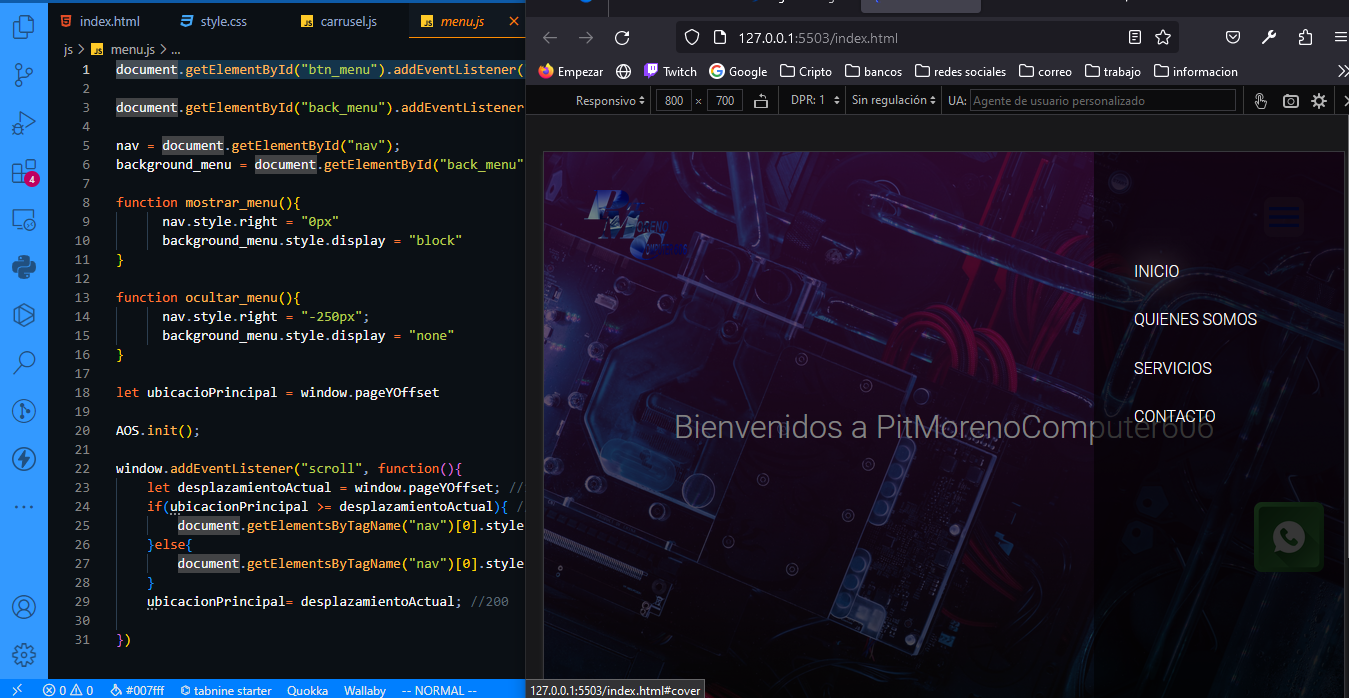Take a screenshot of the viewport
This screenshot has width=1349, height=698.
pyautogui.click(x=1291, y=101)
